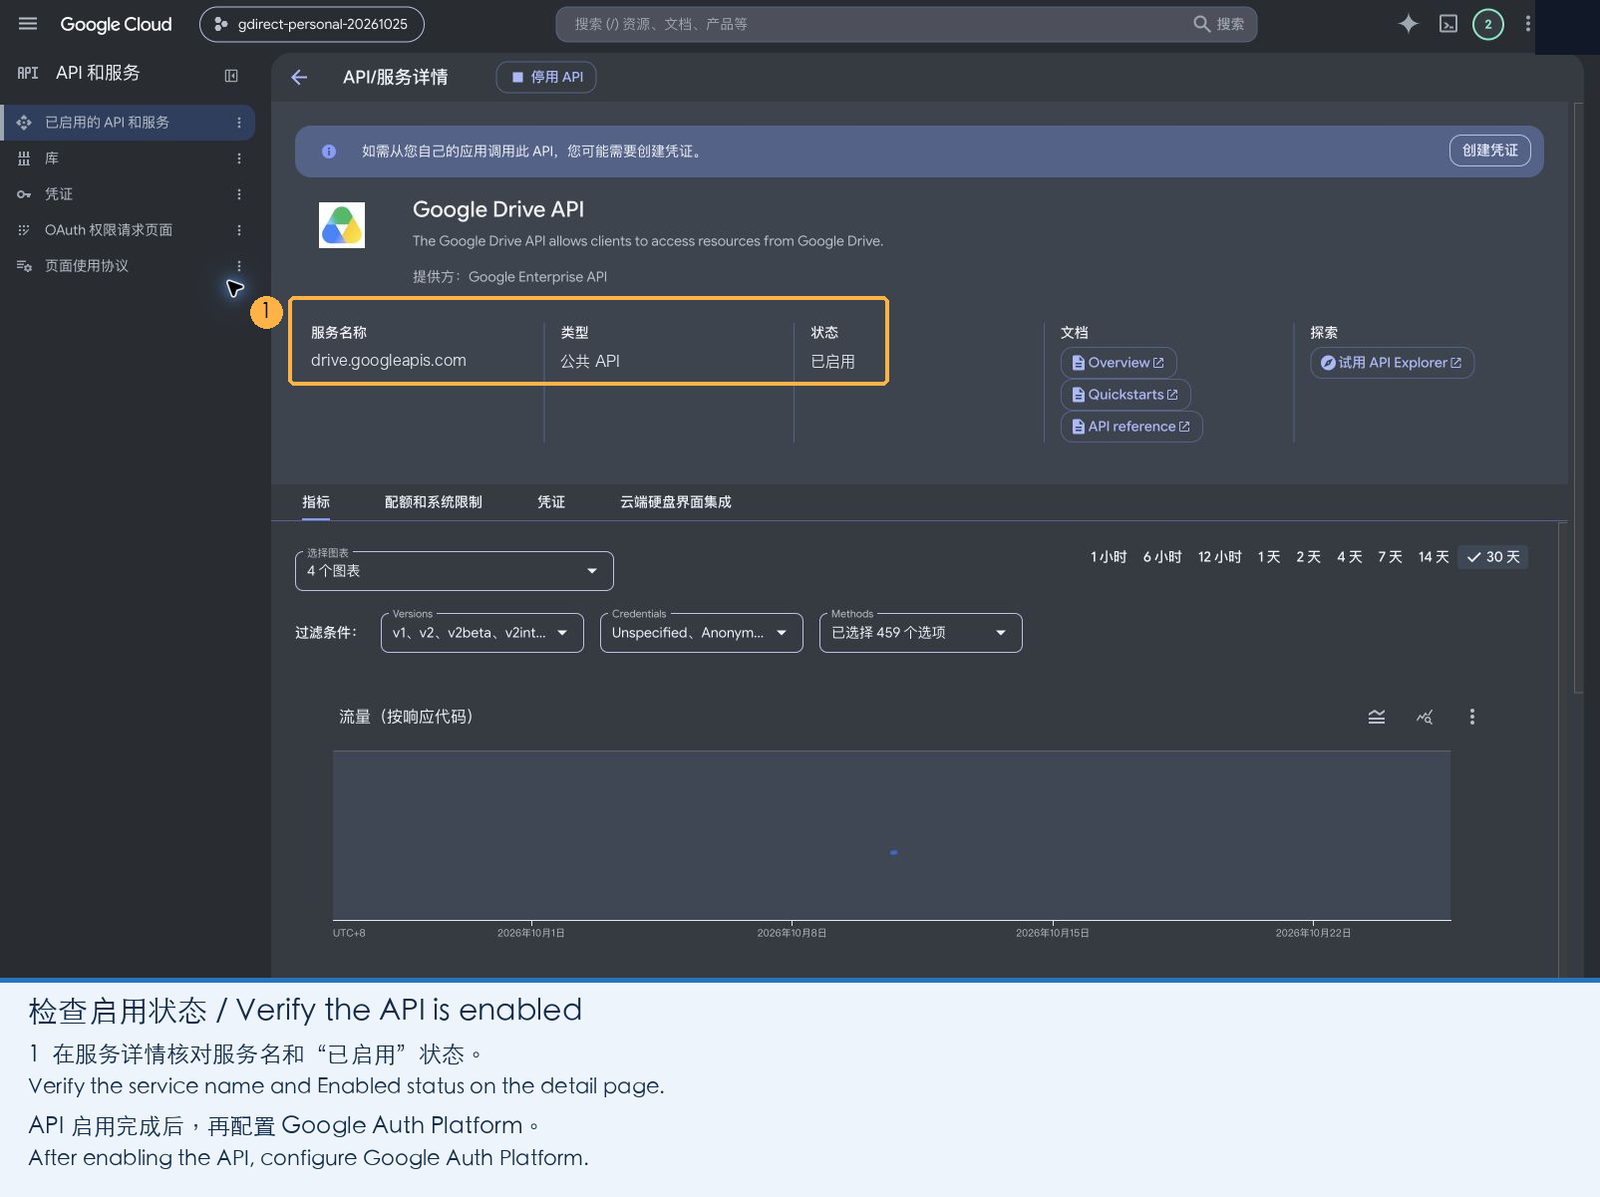1600x1197 pixels.
Task: Click the API 和服务 header icon
Action: 28,73
